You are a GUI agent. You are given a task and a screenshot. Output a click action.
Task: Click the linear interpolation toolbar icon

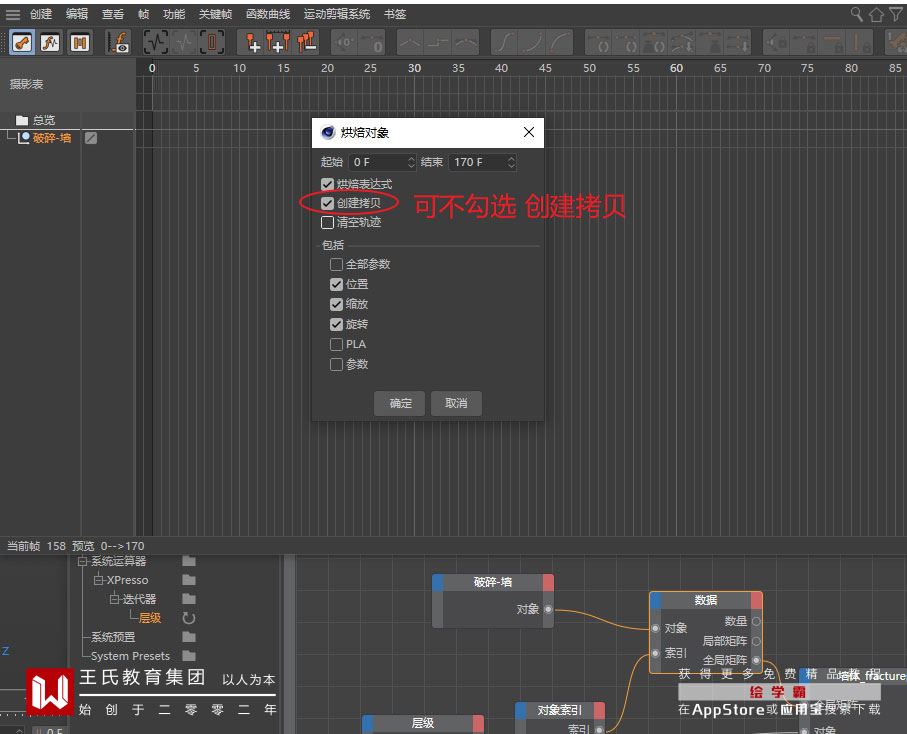click(x=410, y=43)
